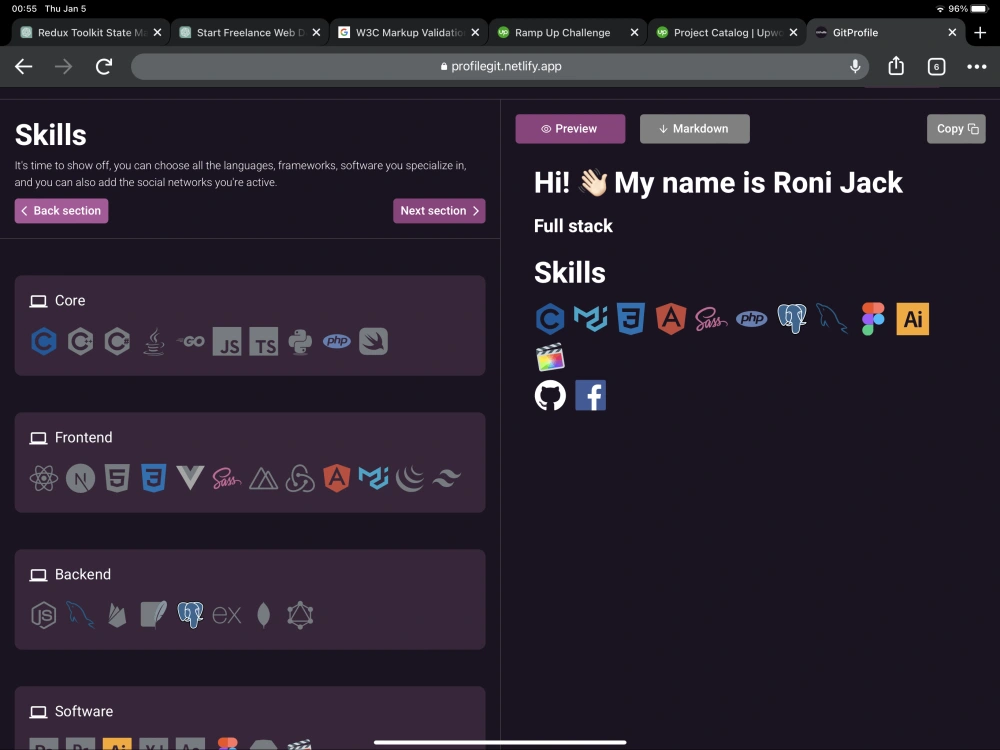Click the Illustrator icon in the preview

coord(913,319)
